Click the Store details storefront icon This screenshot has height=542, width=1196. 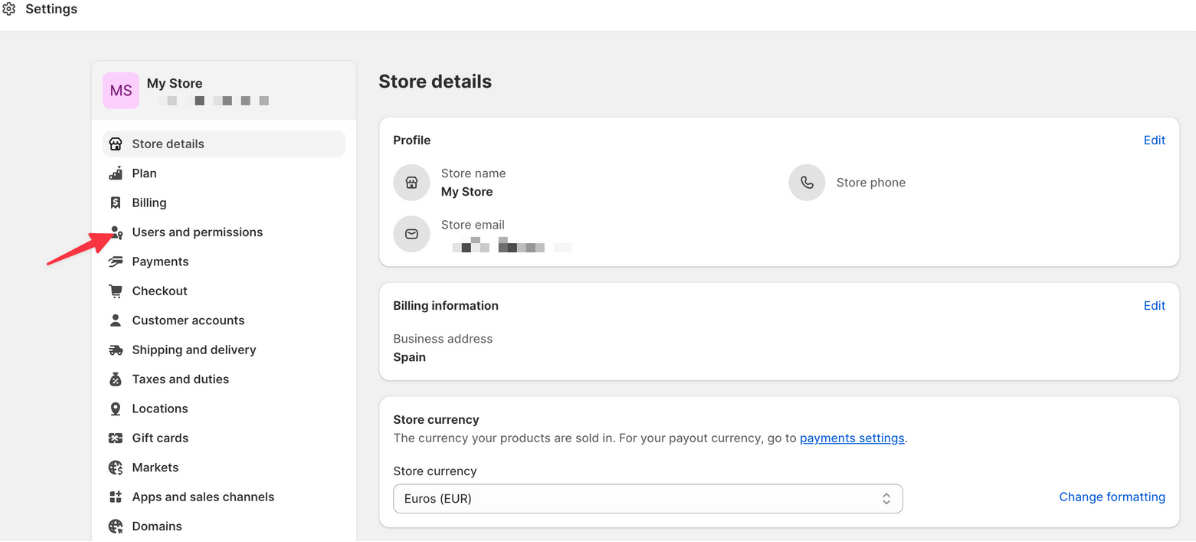115,144
